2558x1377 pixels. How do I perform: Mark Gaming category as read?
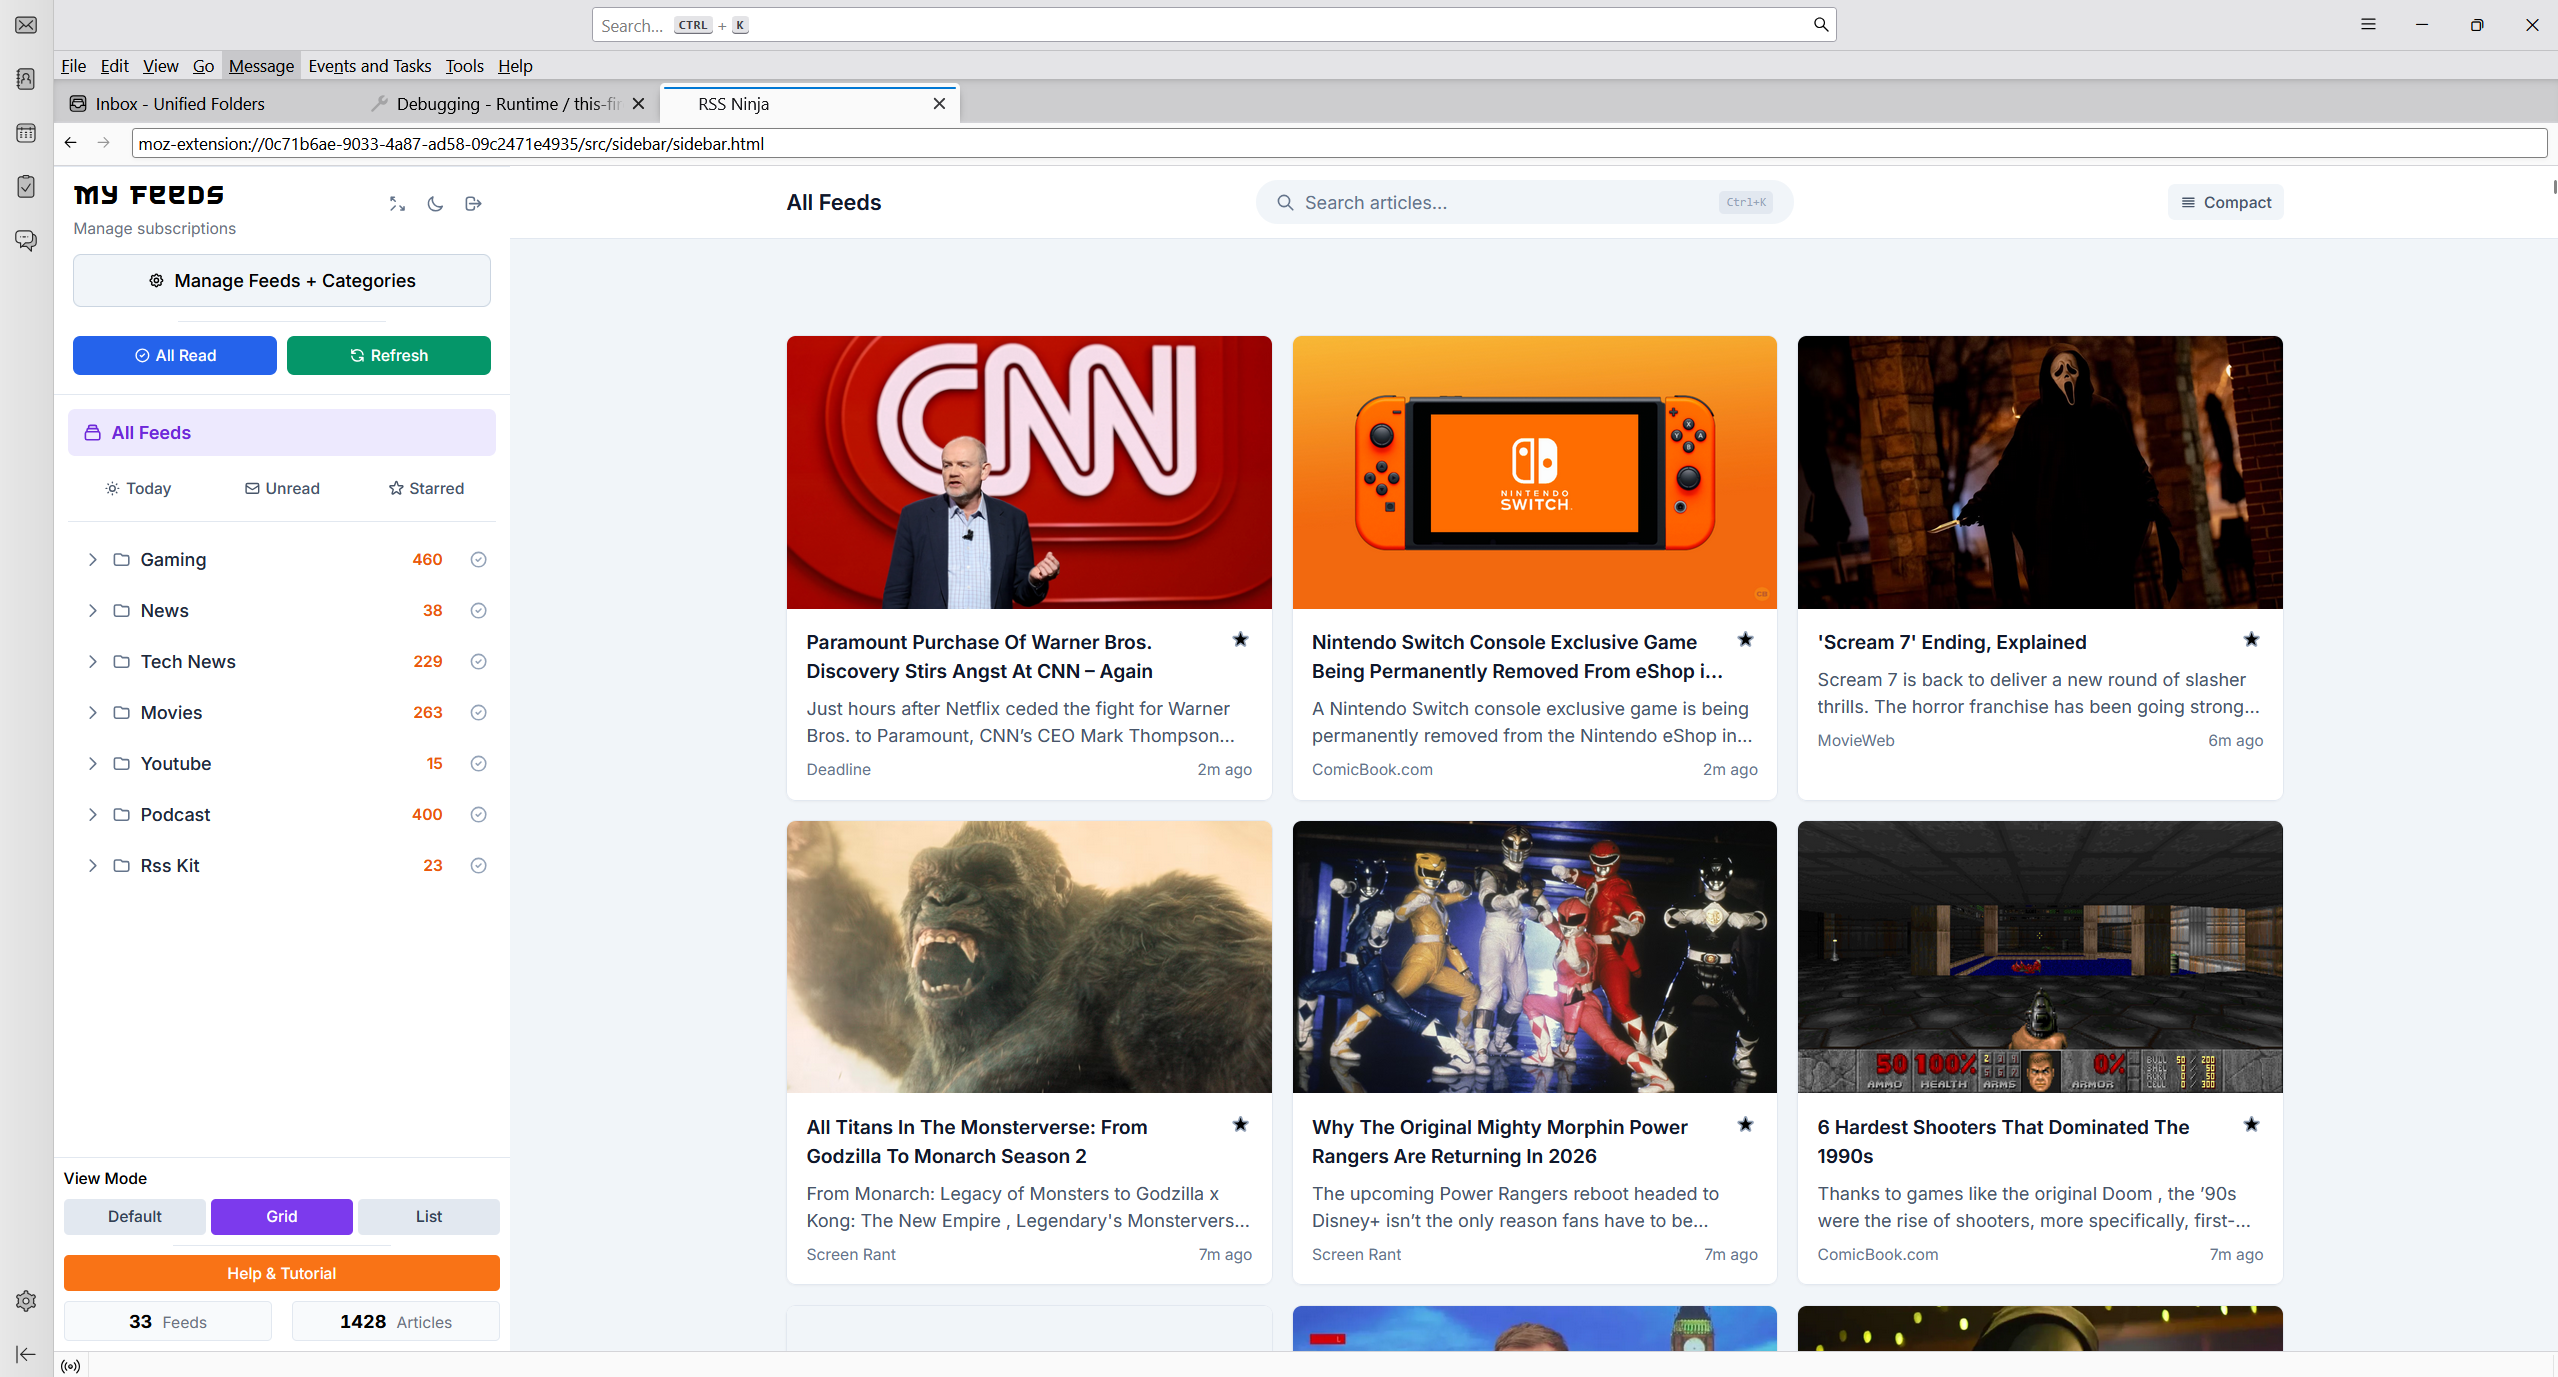coord(478,560)
